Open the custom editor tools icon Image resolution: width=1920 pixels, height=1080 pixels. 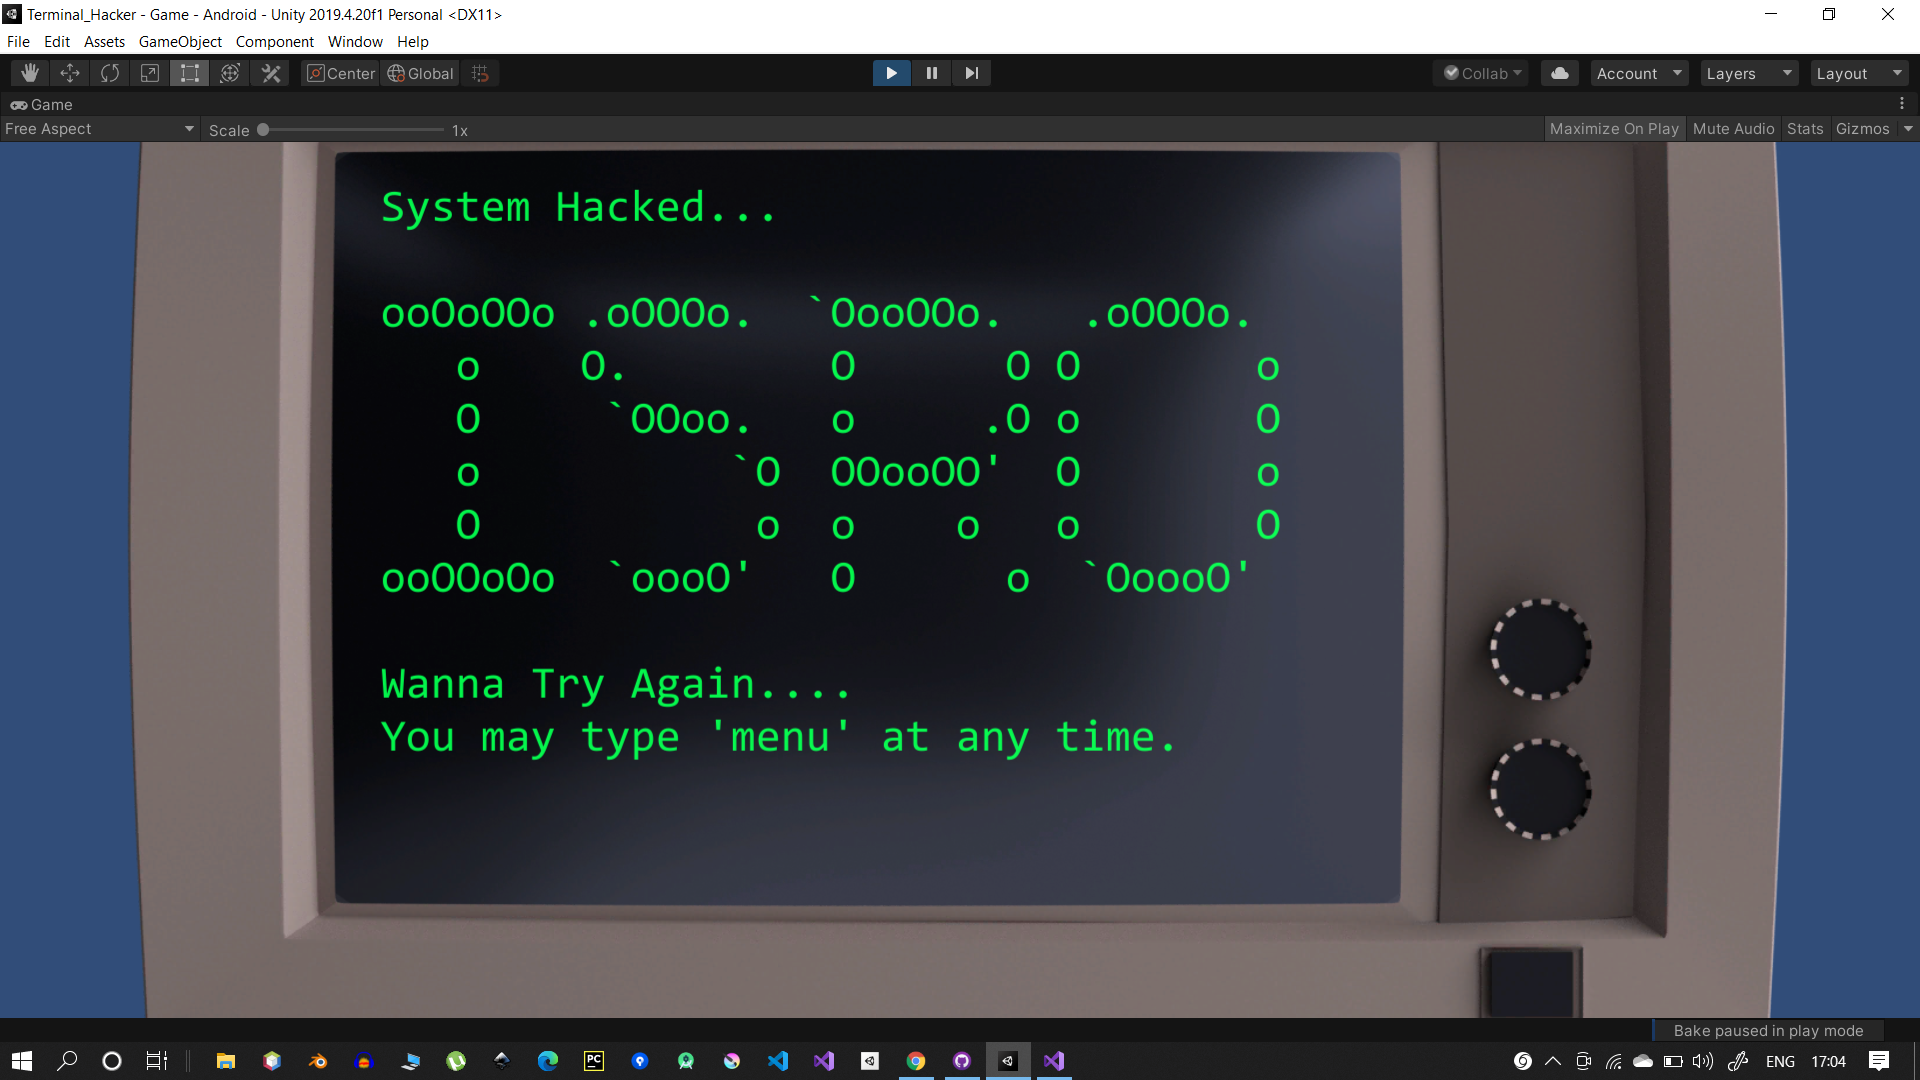[x=270, y=72]
